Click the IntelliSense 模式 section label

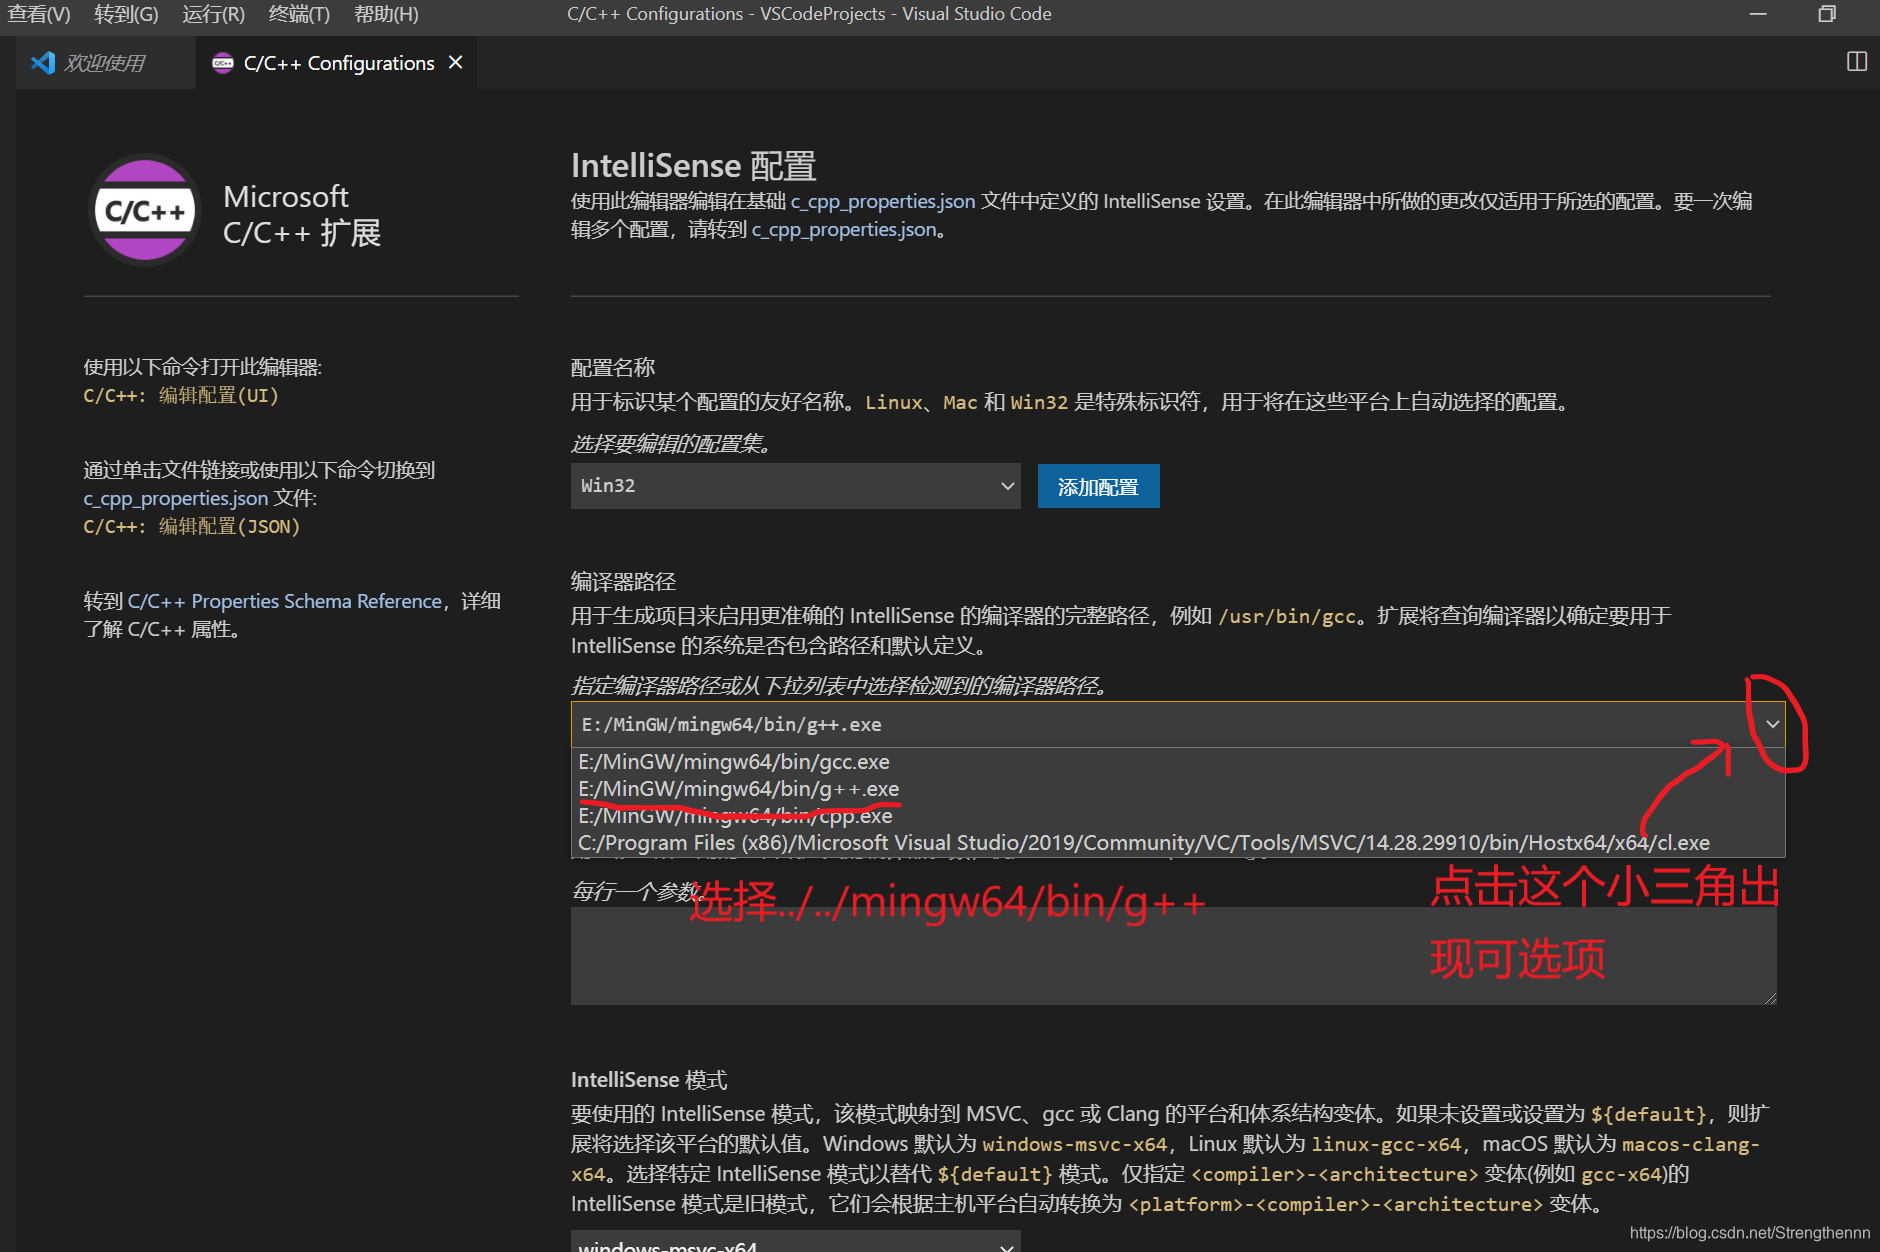coord(649,1080)
